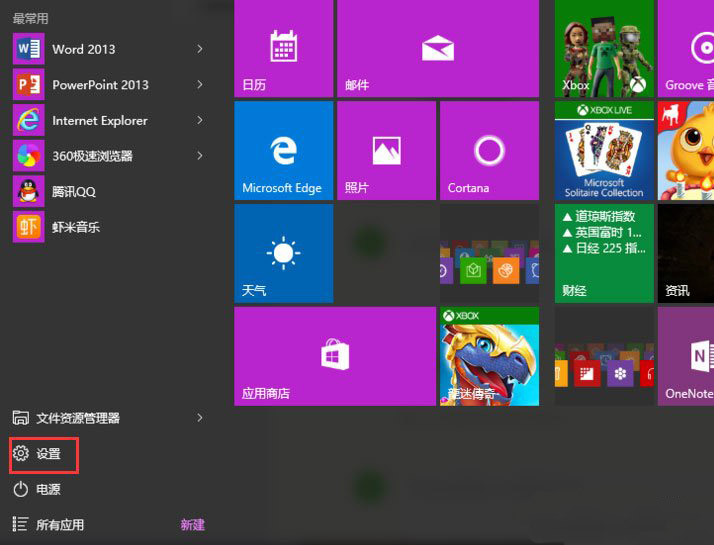Open Word 2013 from most used list
The width and height of the screenshot is (714, 545).
click(83, 49)
